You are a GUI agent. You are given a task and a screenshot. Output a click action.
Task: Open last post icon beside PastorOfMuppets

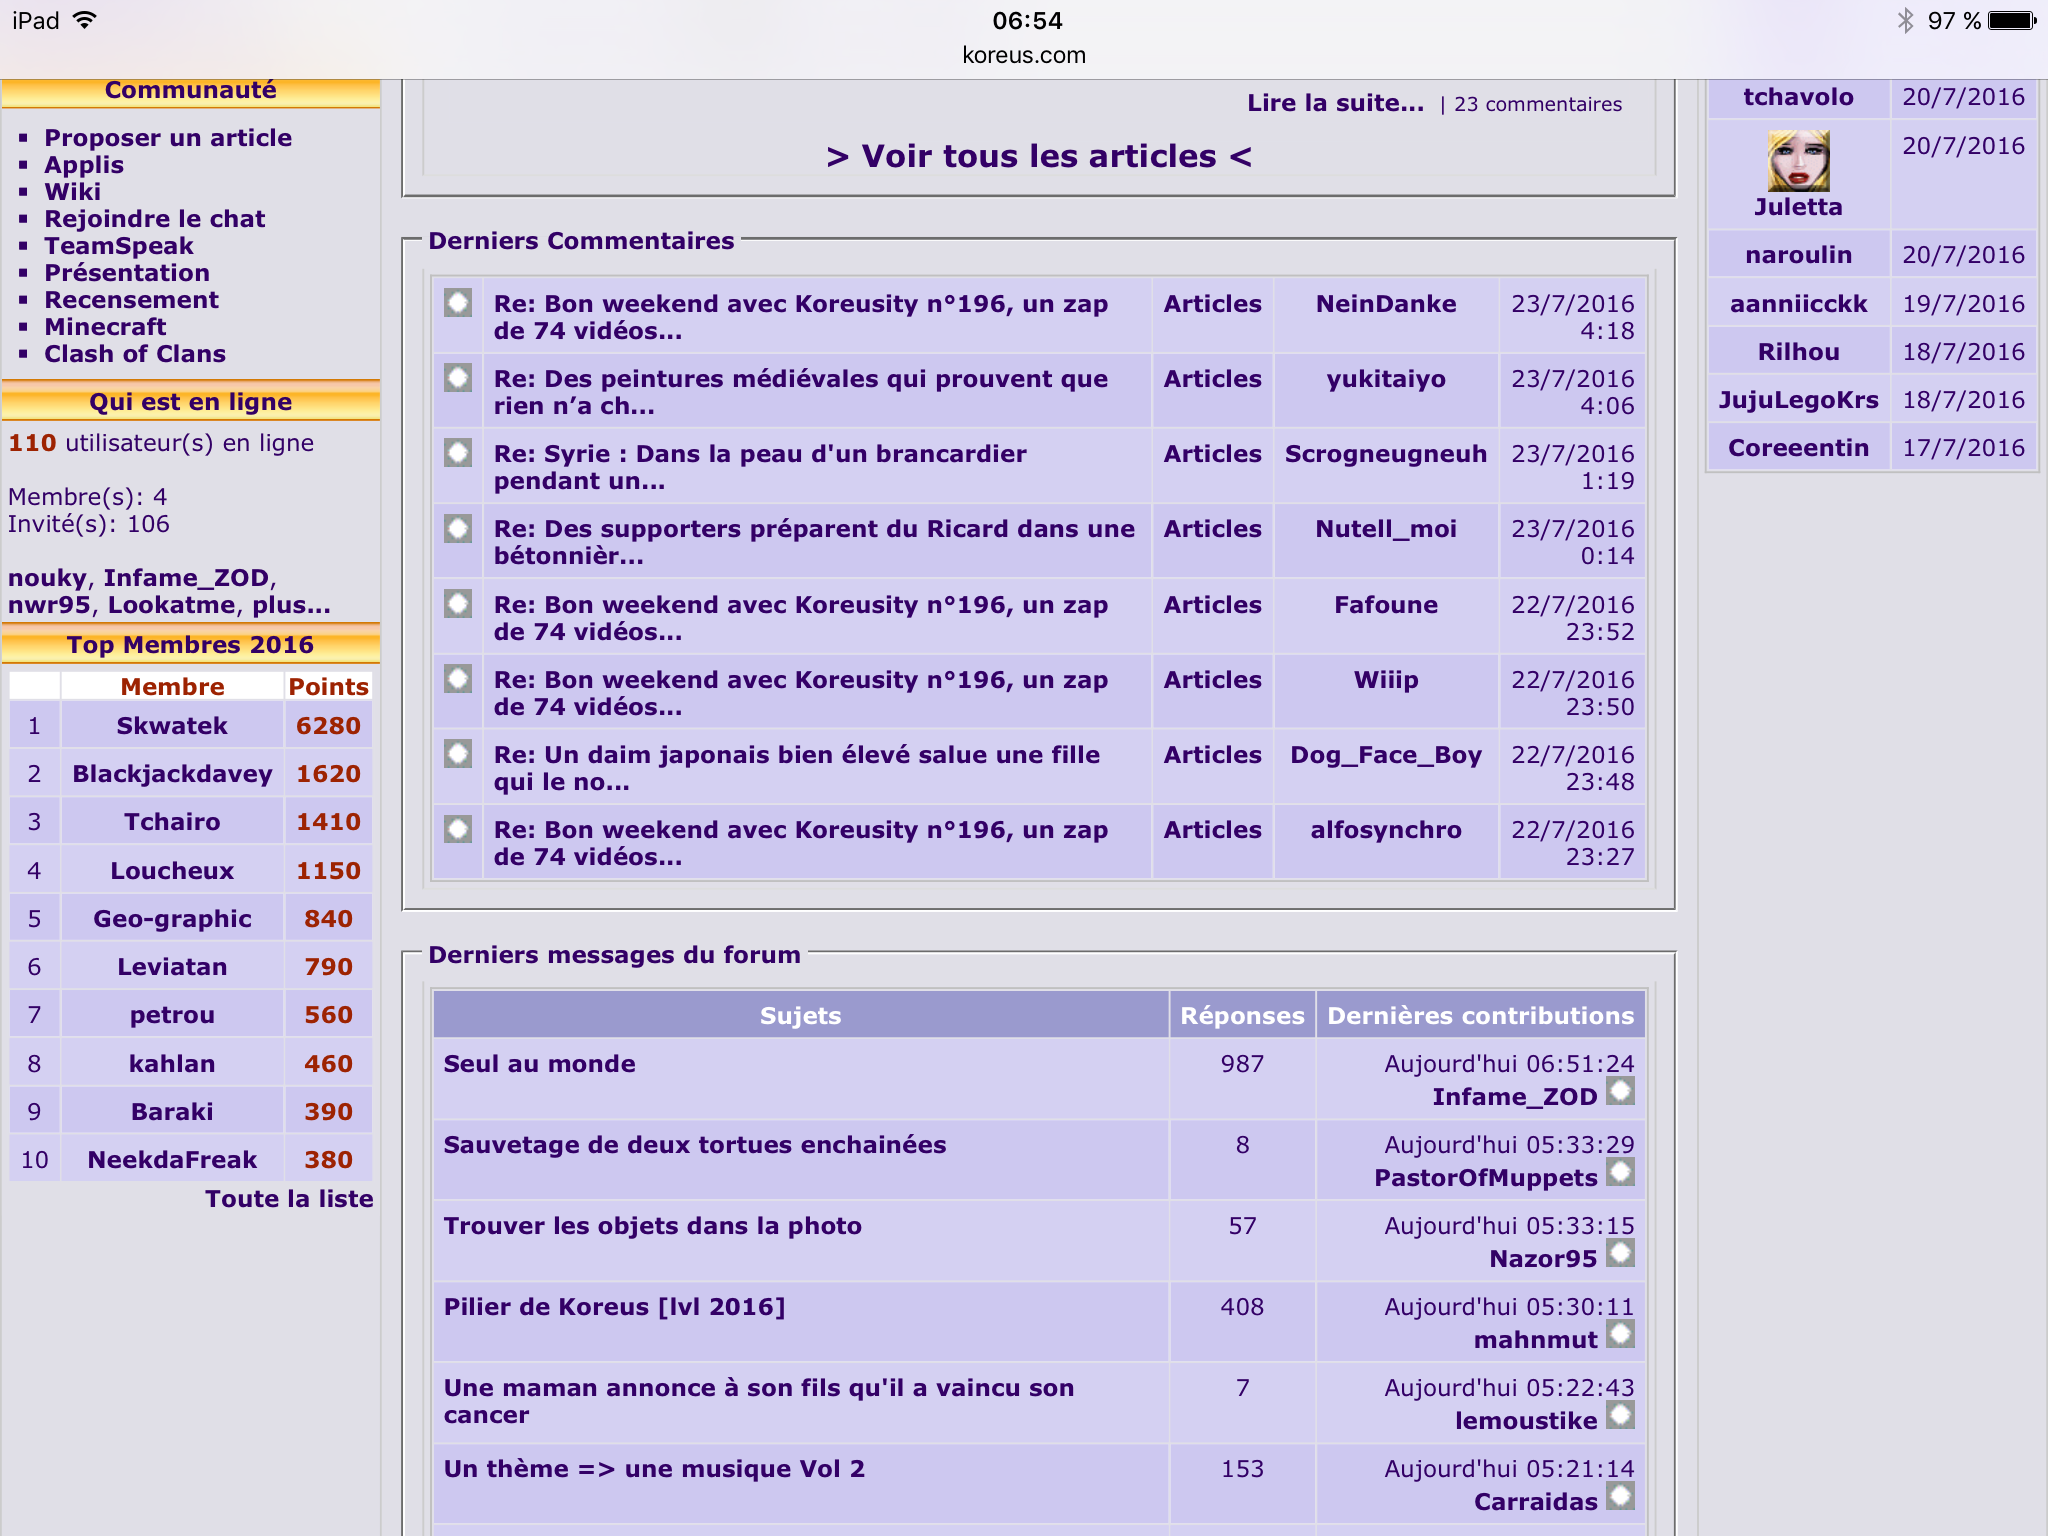1620,1173
